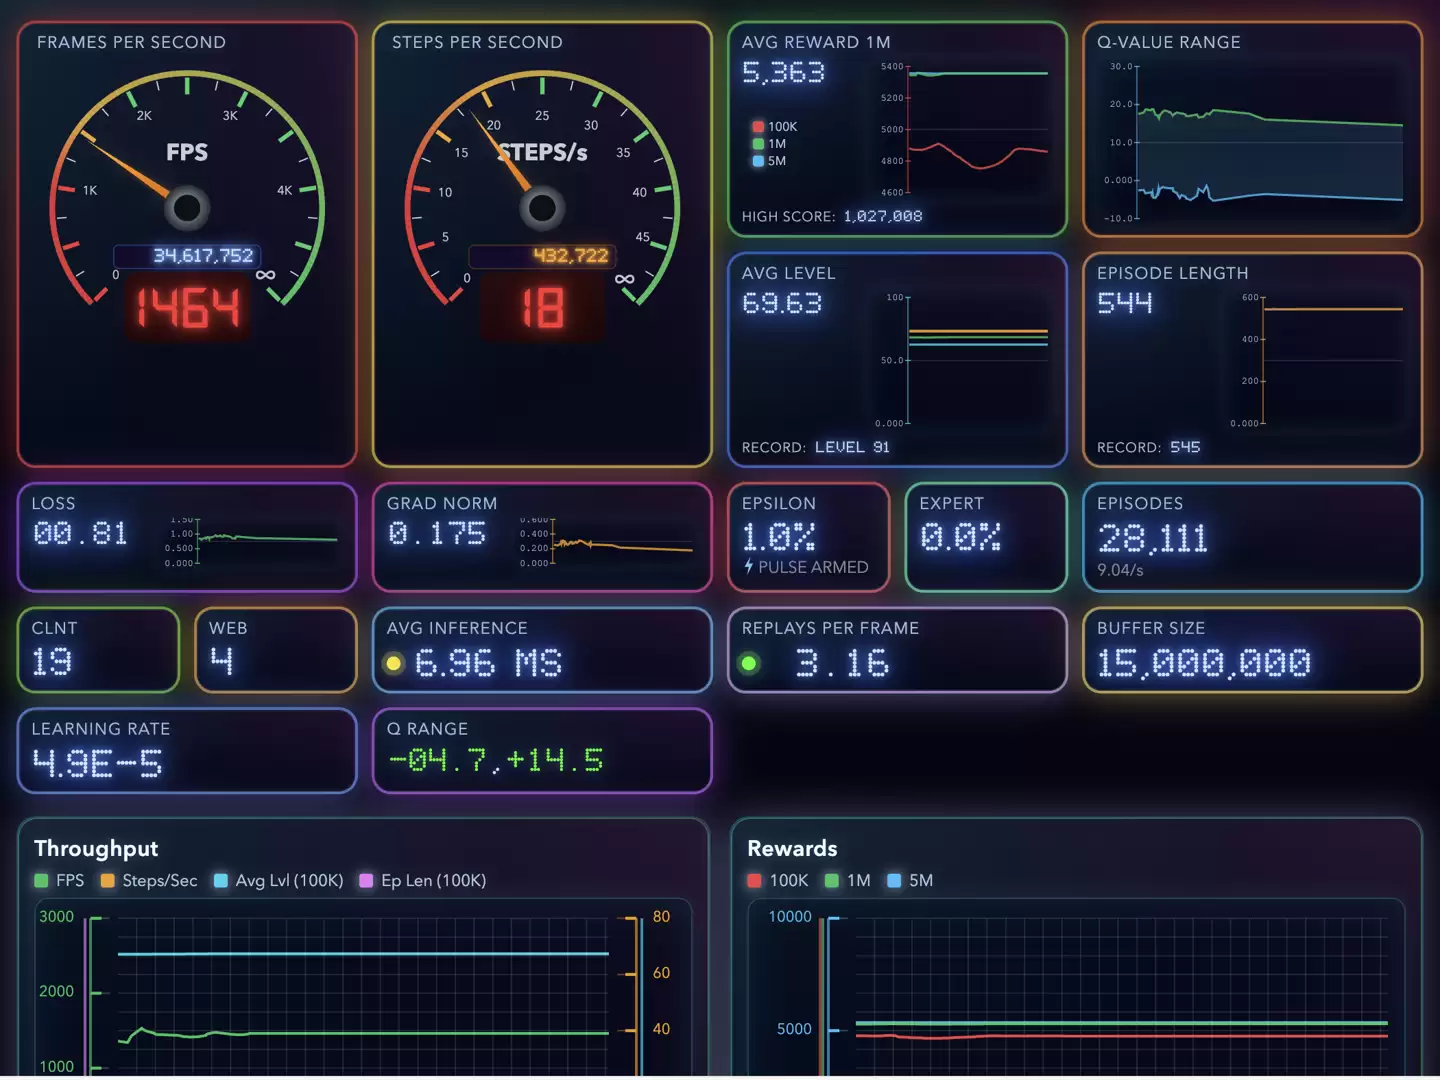The width and height of the screenshot is (1440, 1080).
Task: Click the 432,722 step counter
Action: coord(542,256)
